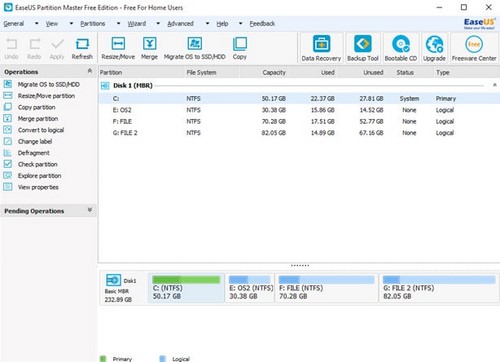The height and width of the screenshot is (362, 500).
Task: Click the 15.86 GB used value
Action: click(322, 110)
